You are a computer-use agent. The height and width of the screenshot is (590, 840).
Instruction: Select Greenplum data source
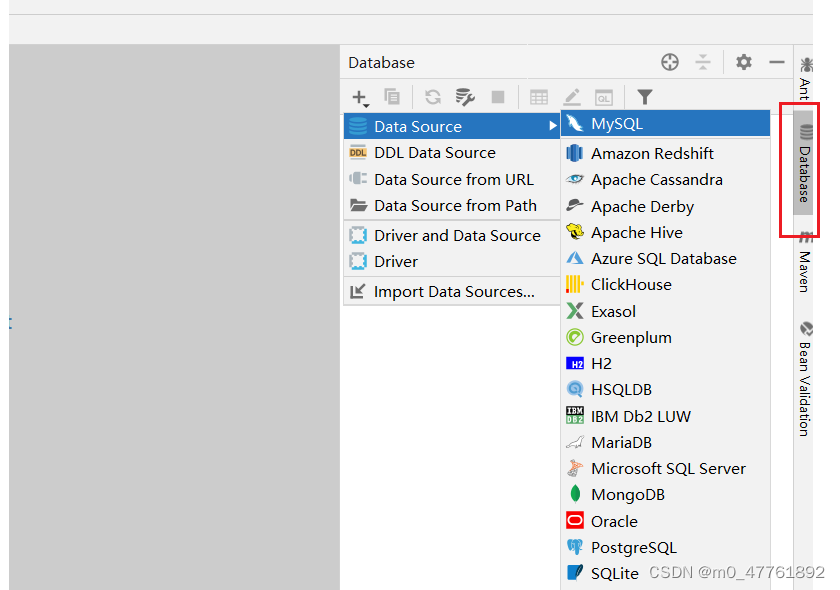click(665, 338)
